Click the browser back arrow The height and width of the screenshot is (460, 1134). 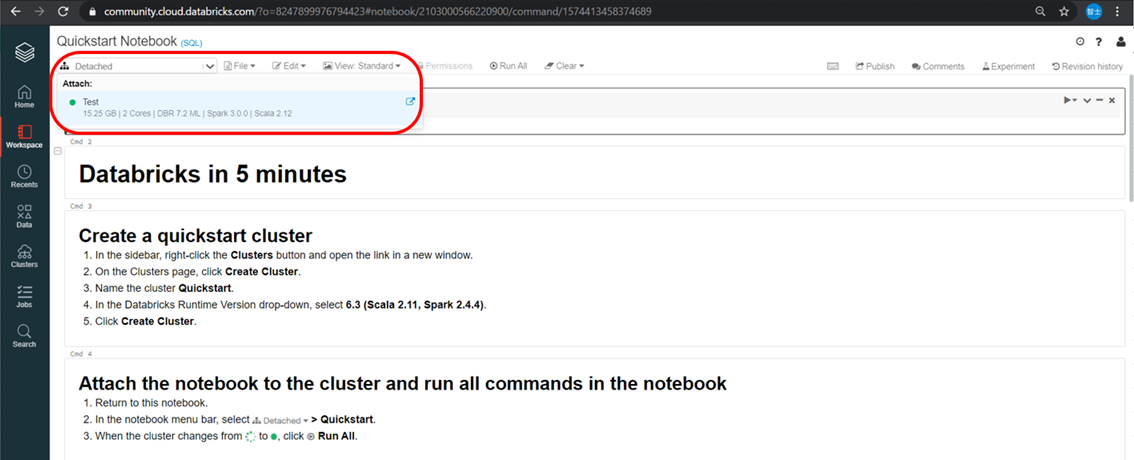point(15,12)
